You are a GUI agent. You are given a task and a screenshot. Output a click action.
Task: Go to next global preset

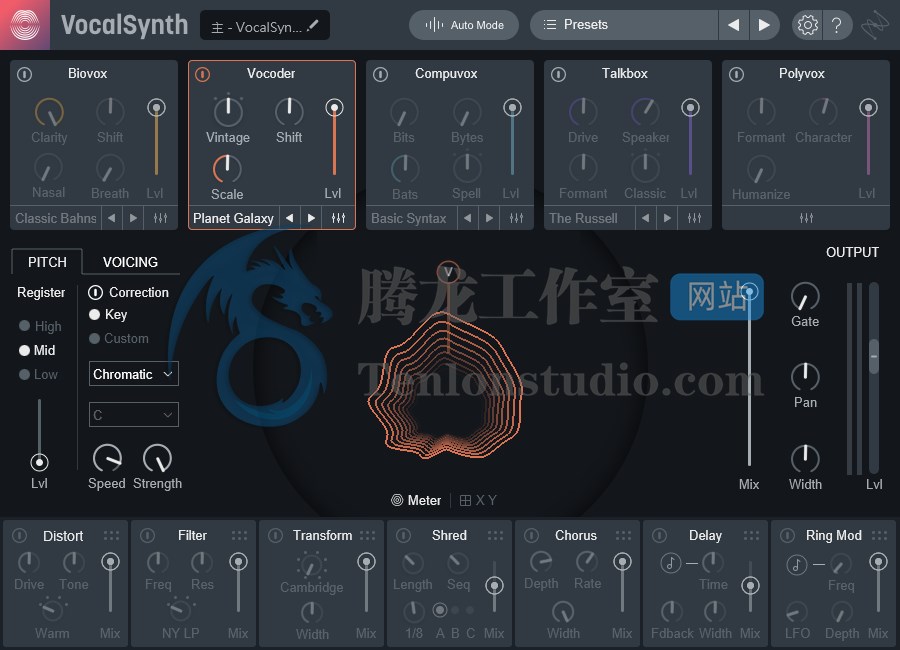[764, 25]
